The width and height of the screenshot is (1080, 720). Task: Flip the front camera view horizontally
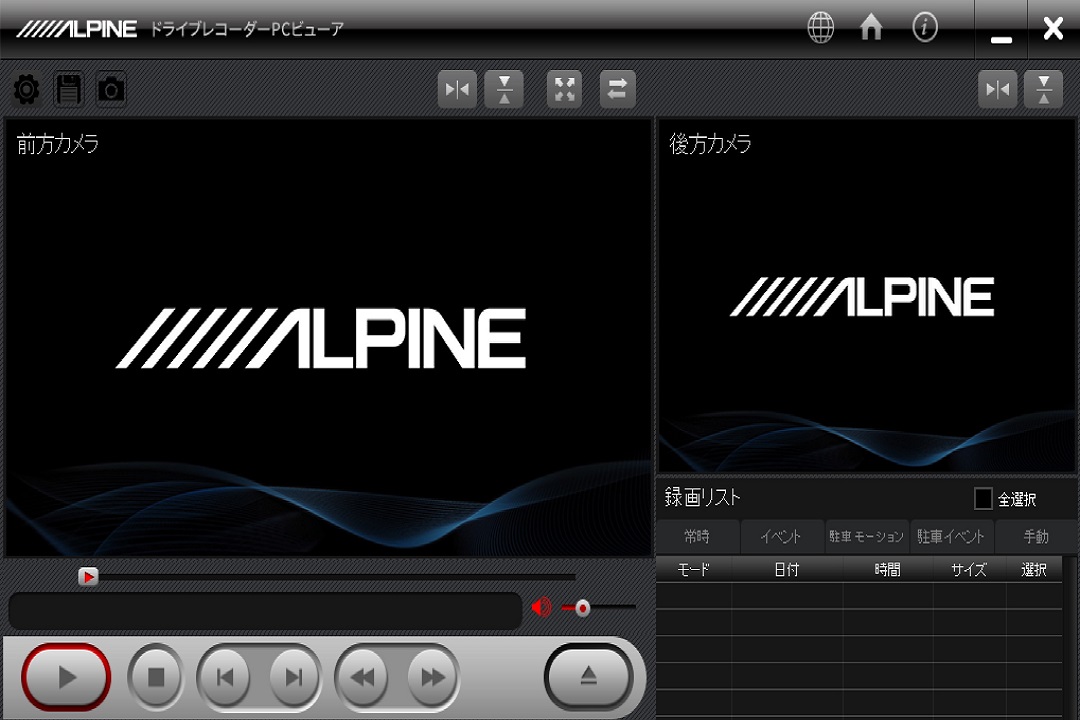[x=457, y=89]
